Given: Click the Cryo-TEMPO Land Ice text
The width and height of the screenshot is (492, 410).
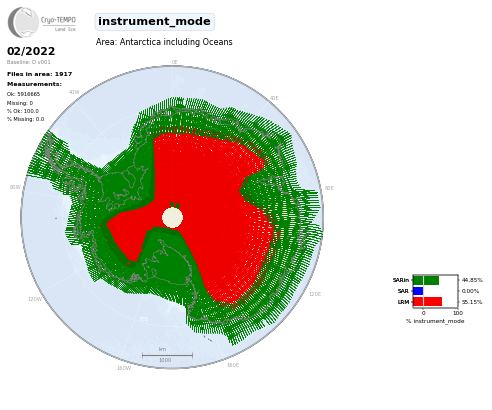Looking at the screenshot, I should coord(58,24).
